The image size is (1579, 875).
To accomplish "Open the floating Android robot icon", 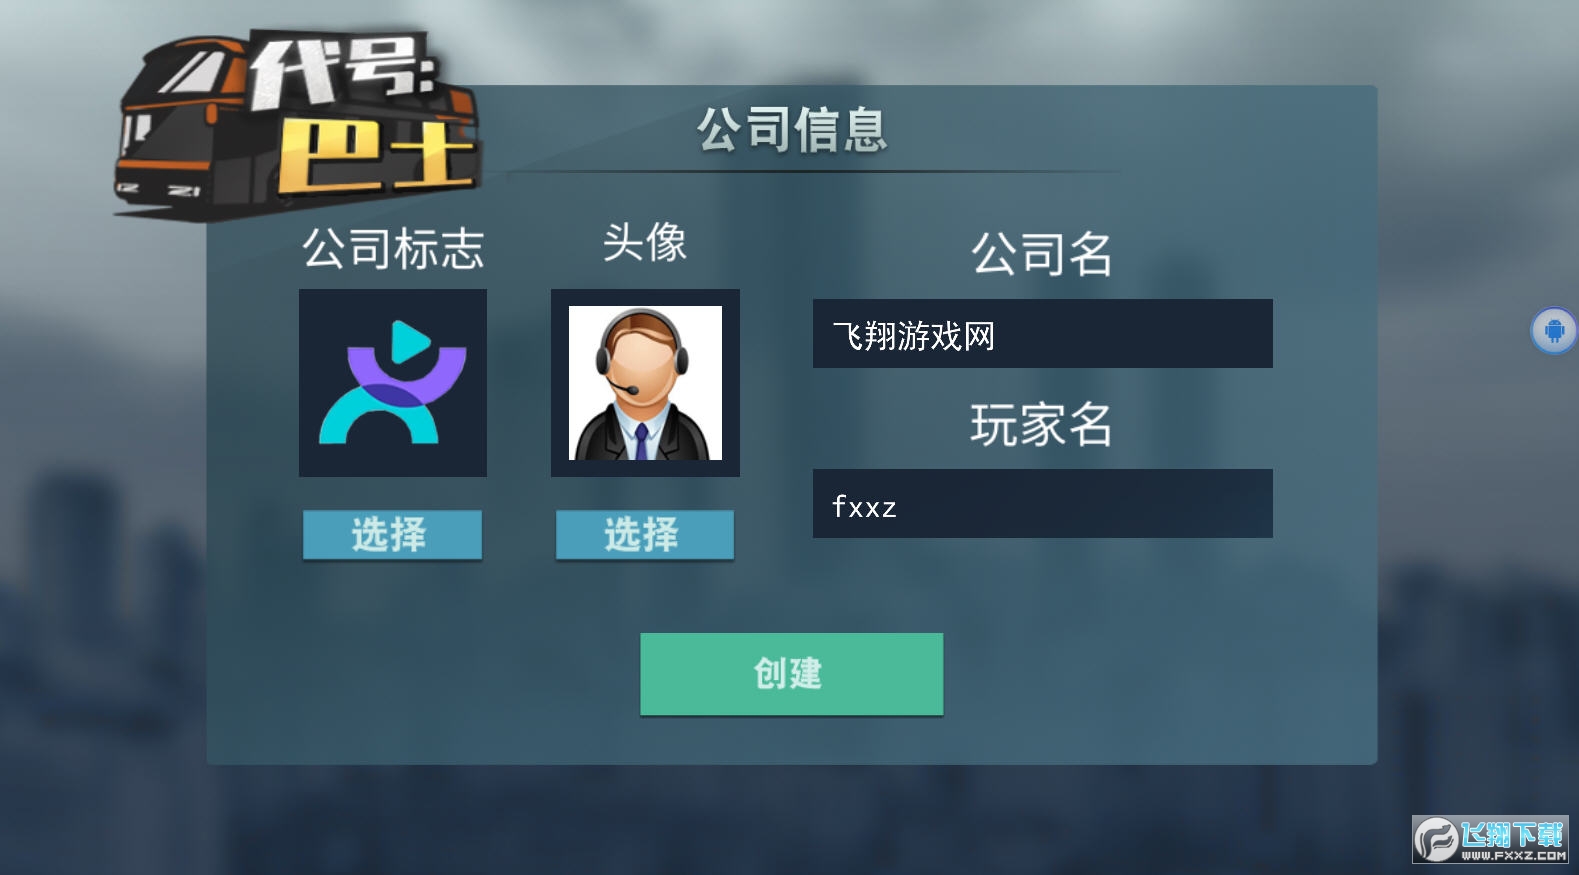I will click(x=1554, y=330).
